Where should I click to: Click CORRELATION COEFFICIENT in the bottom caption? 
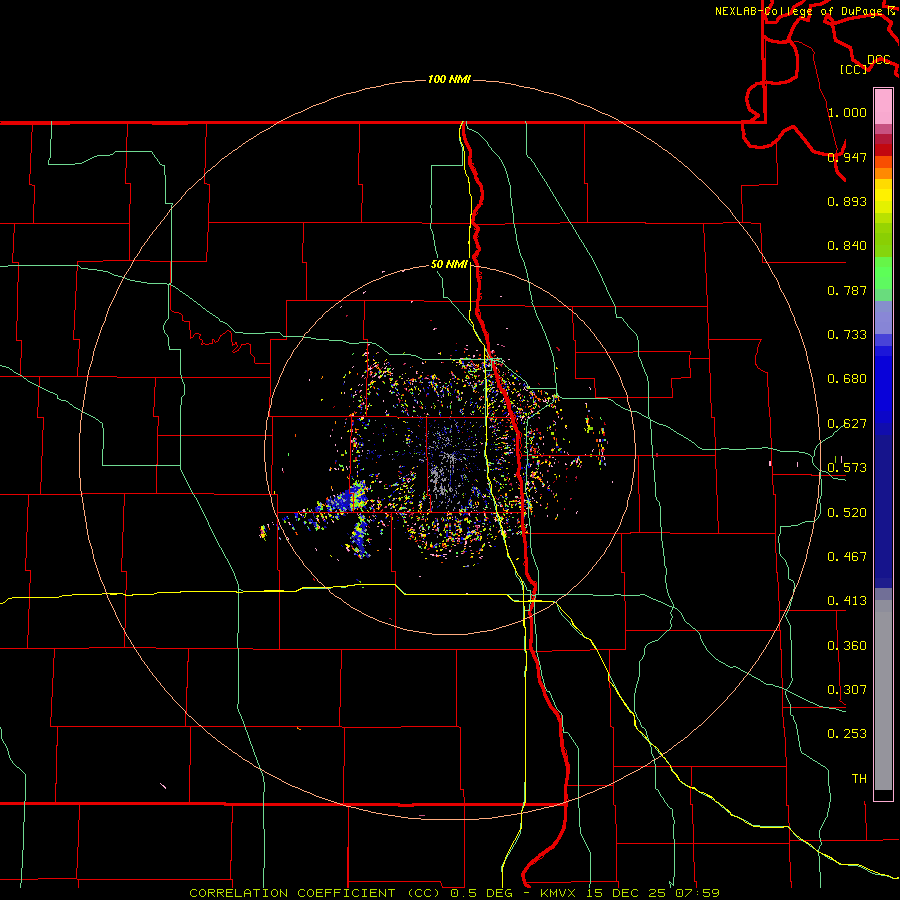[x=292, y=893]
